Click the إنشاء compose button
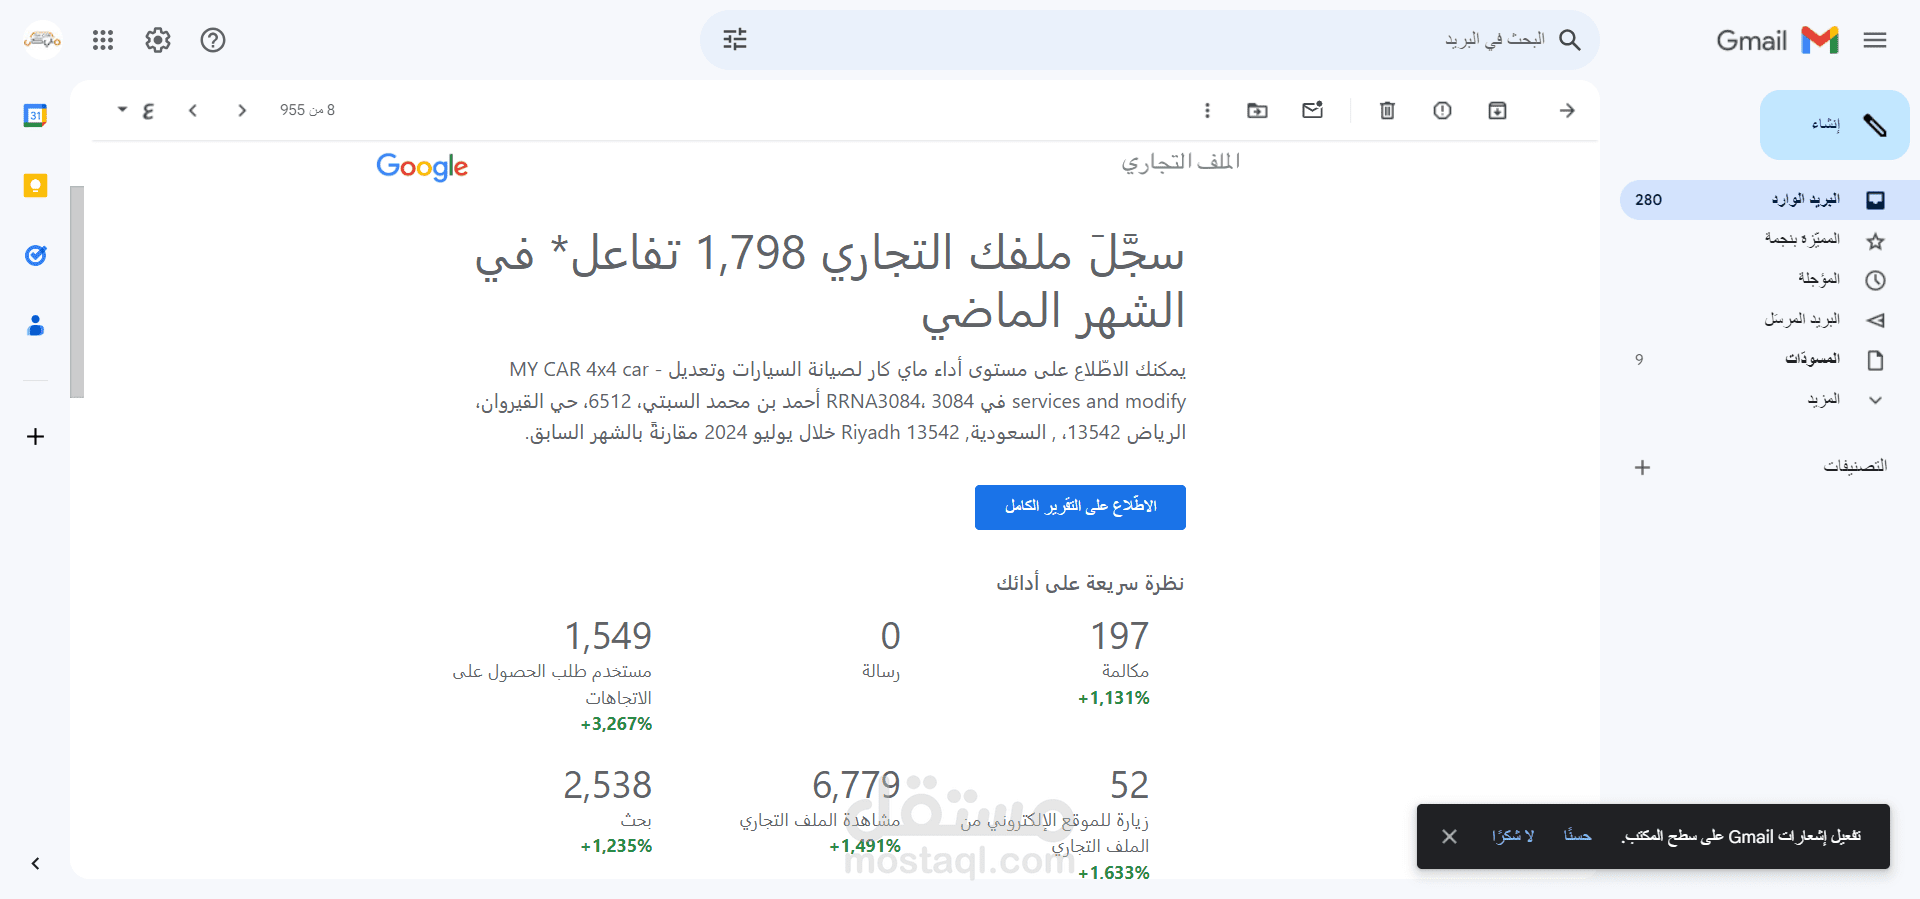This screenshot has width=1920, height=899. pyautogui.click(x=1835, y=125)
